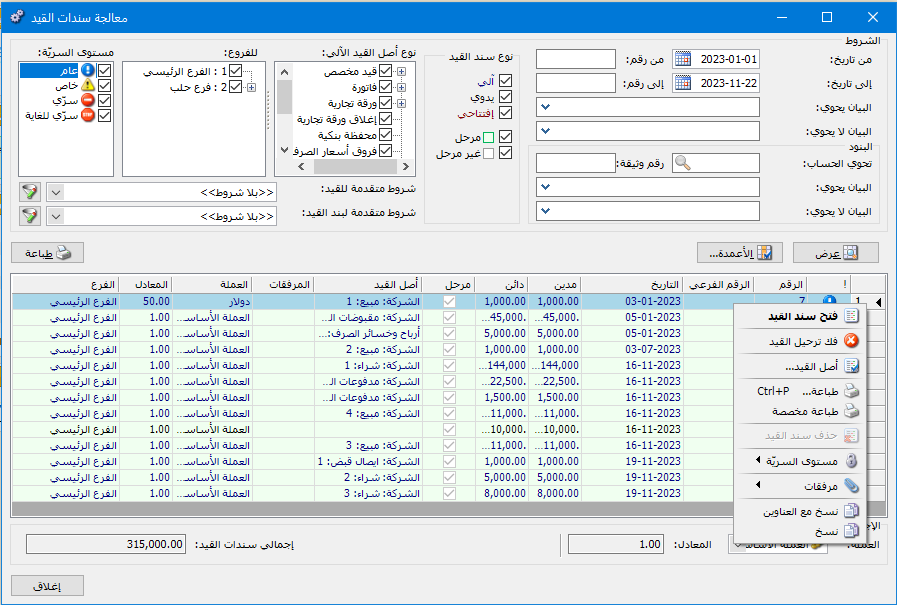
Task: Choose 'أصل القيد...' from context menu
Action: click(x=800, y=367)
